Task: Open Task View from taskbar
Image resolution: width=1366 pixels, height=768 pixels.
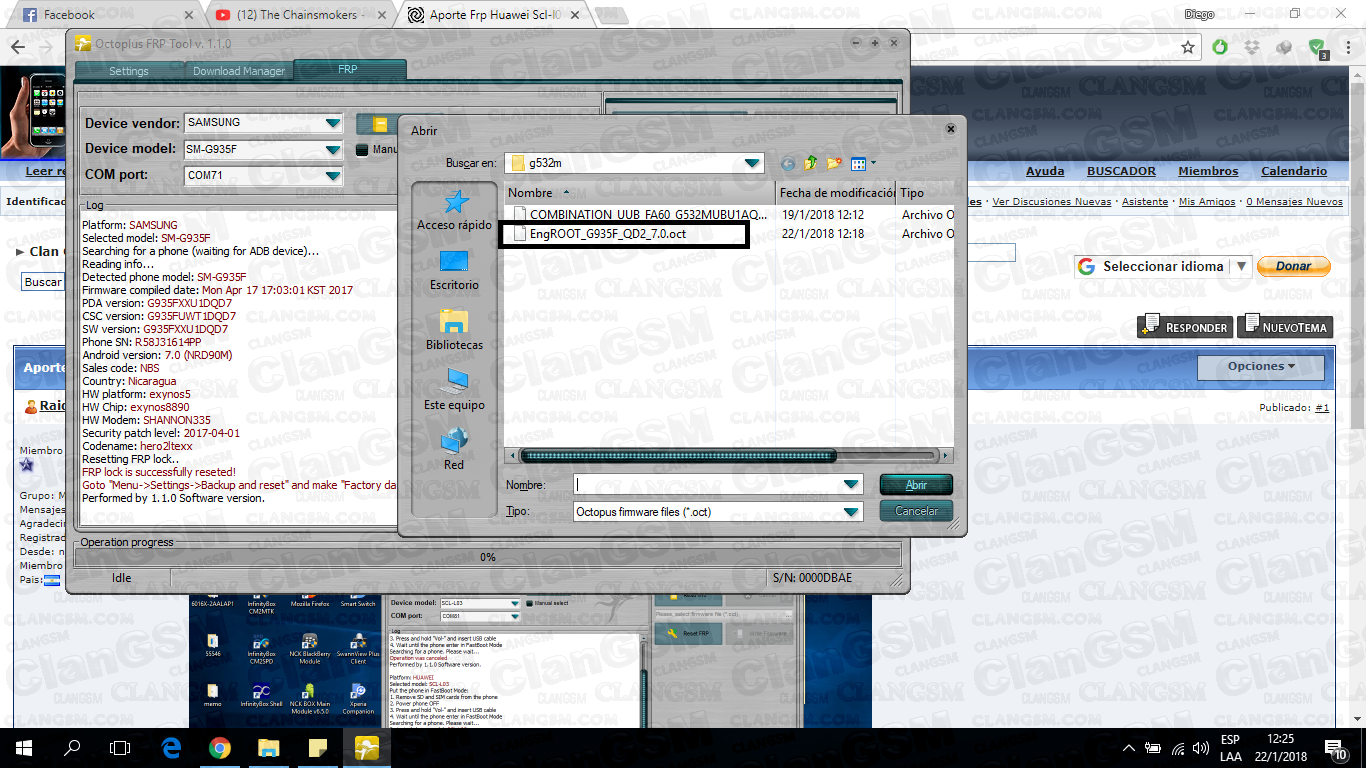Action: (x=120, y=748)
